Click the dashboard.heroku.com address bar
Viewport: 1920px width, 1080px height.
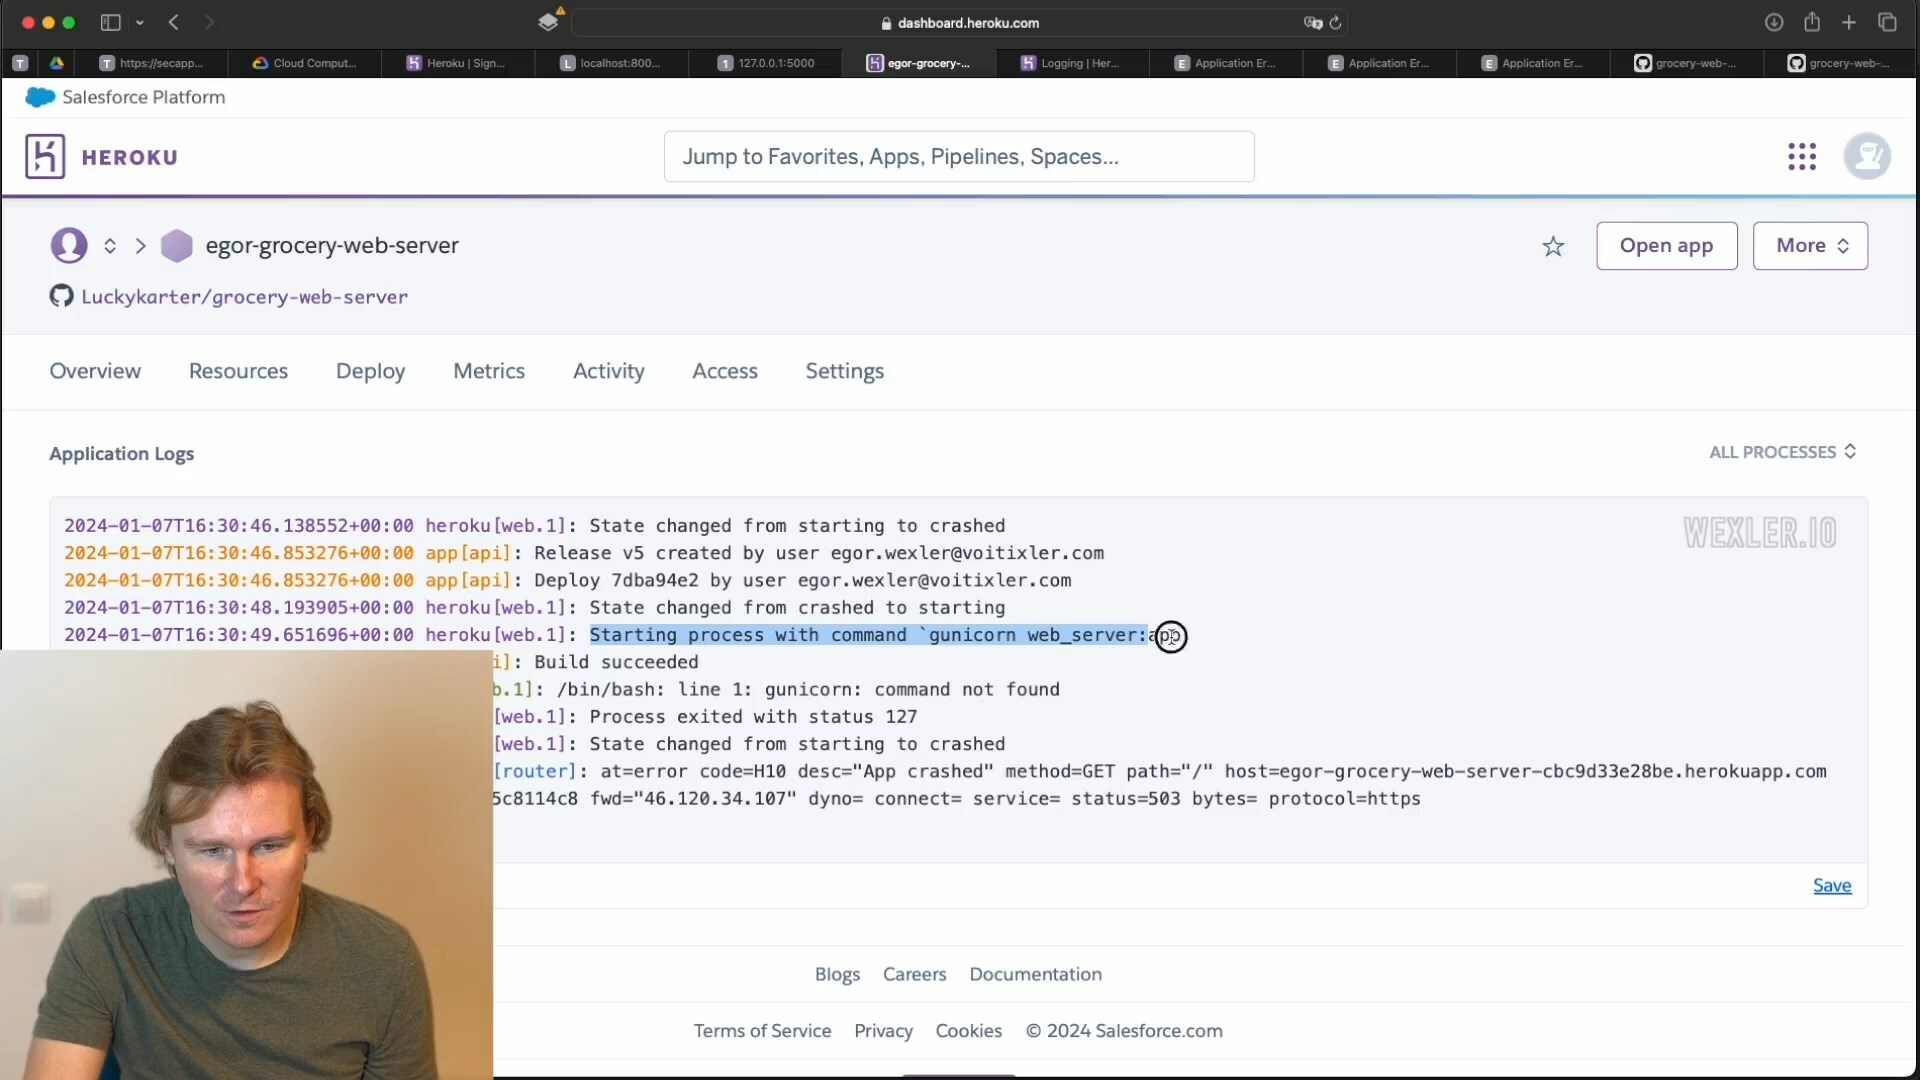[959, 23]
